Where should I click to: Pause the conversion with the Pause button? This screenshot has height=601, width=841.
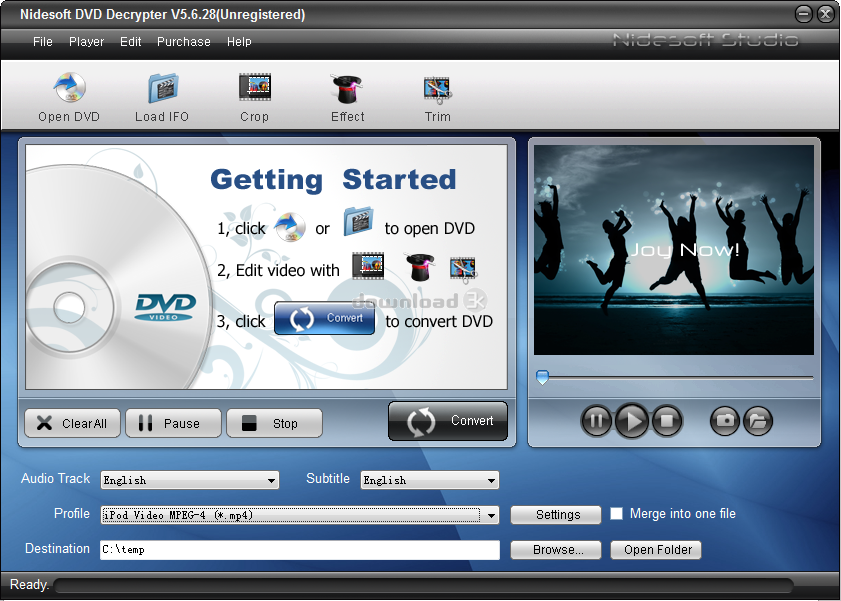(x=173, y=424)
